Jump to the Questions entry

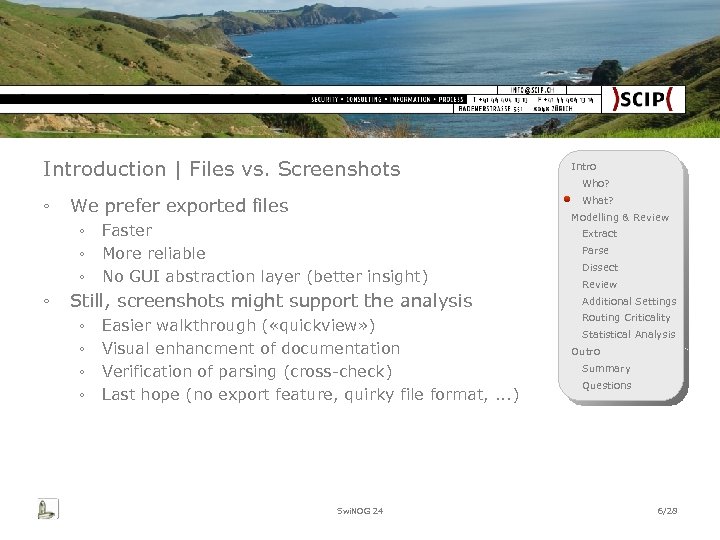point(607,386)
